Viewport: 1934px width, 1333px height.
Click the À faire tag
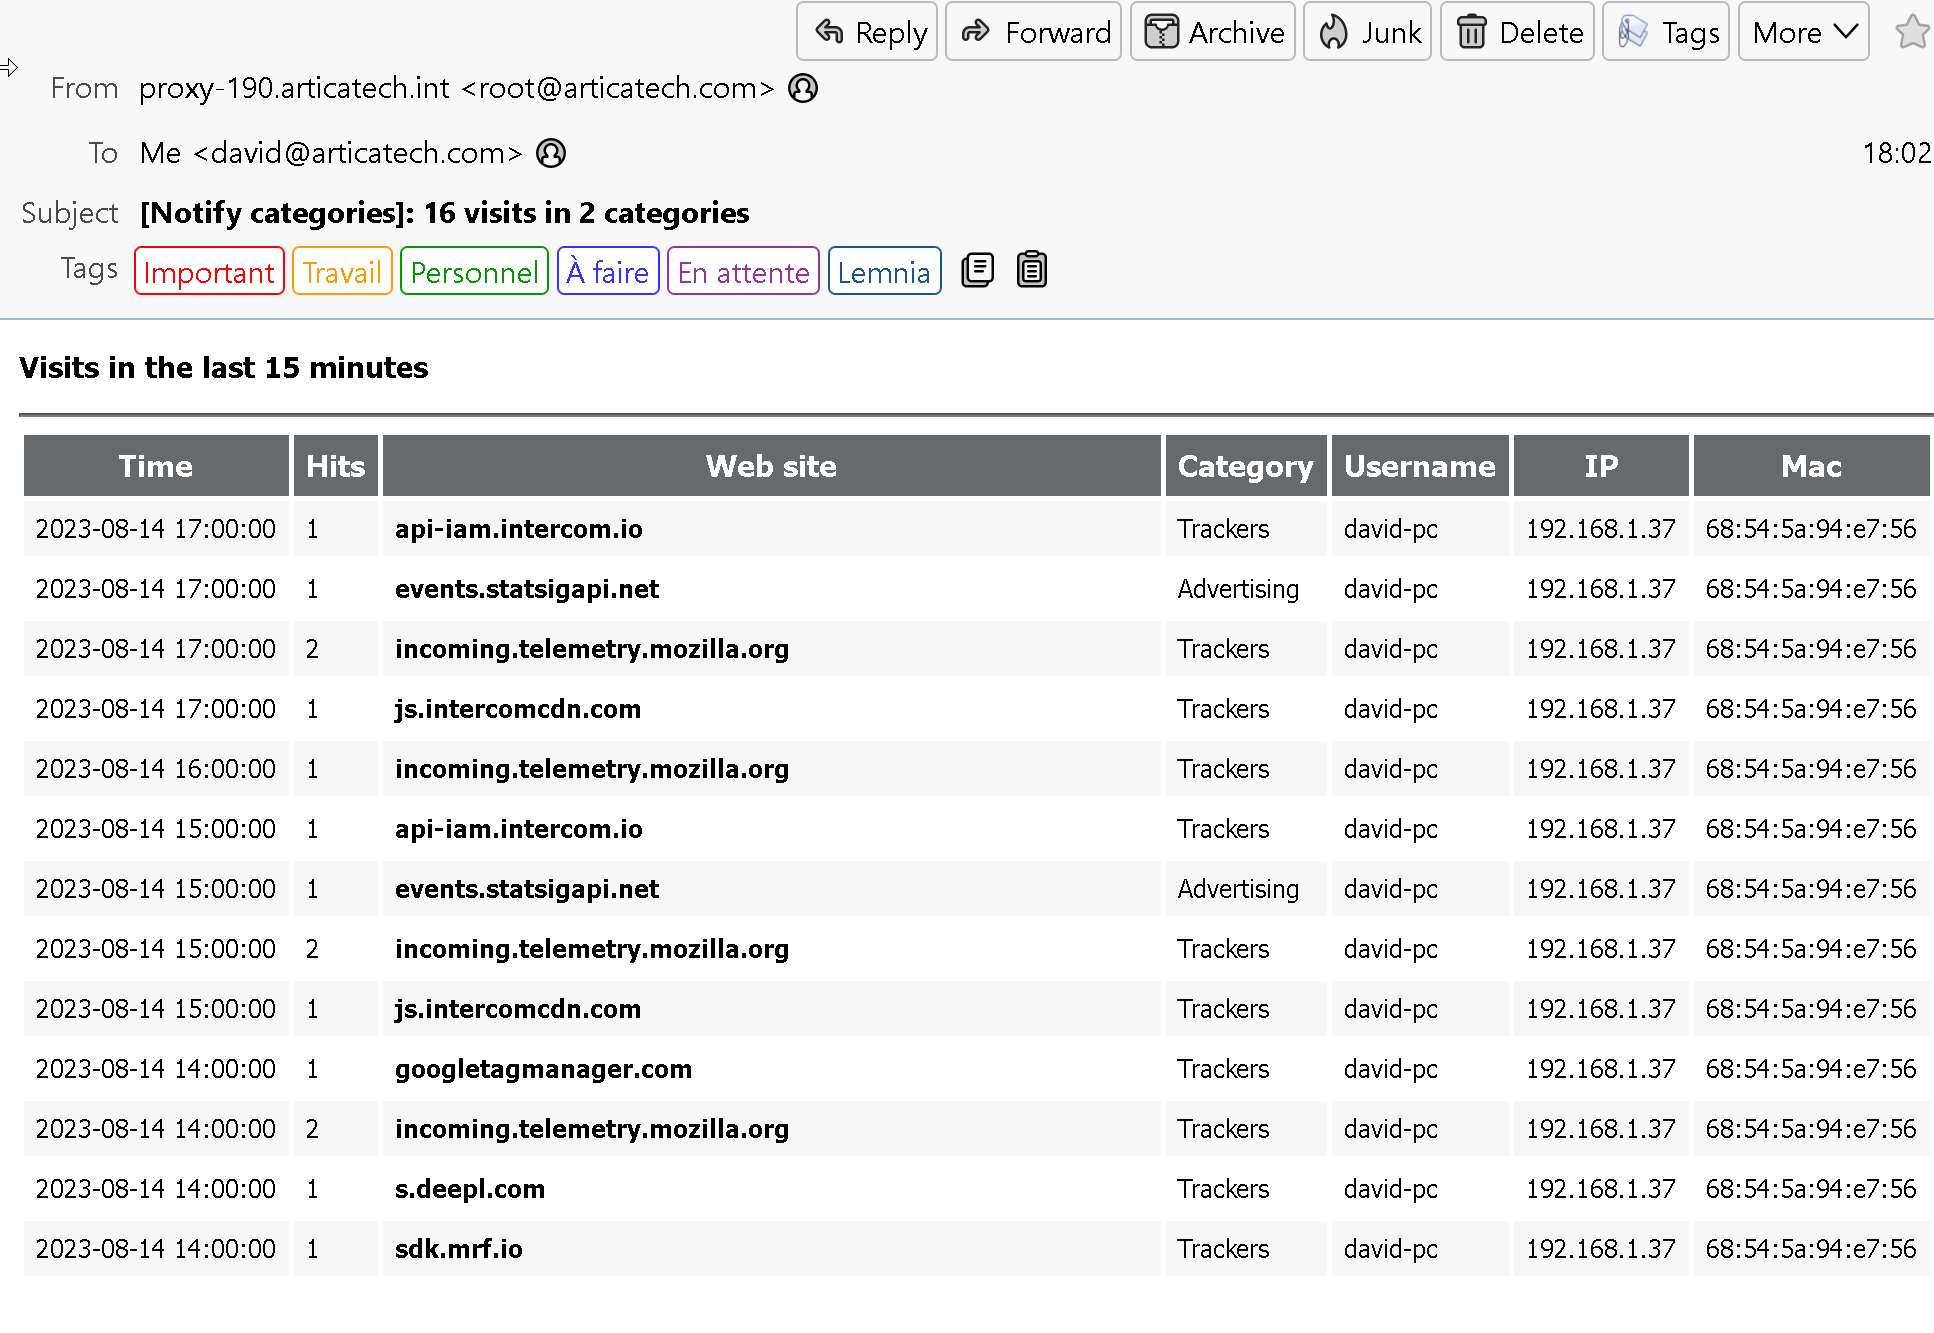point(607,272)
